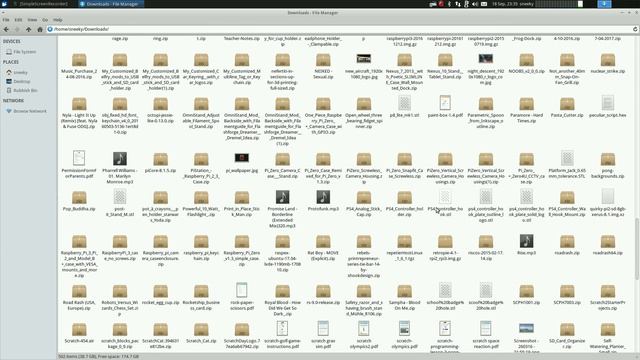Viewport: 640px width, 360px height.
Task: Select the new_aircraft_1920x1080 jpg thumbnail
Action: (364, 58)
